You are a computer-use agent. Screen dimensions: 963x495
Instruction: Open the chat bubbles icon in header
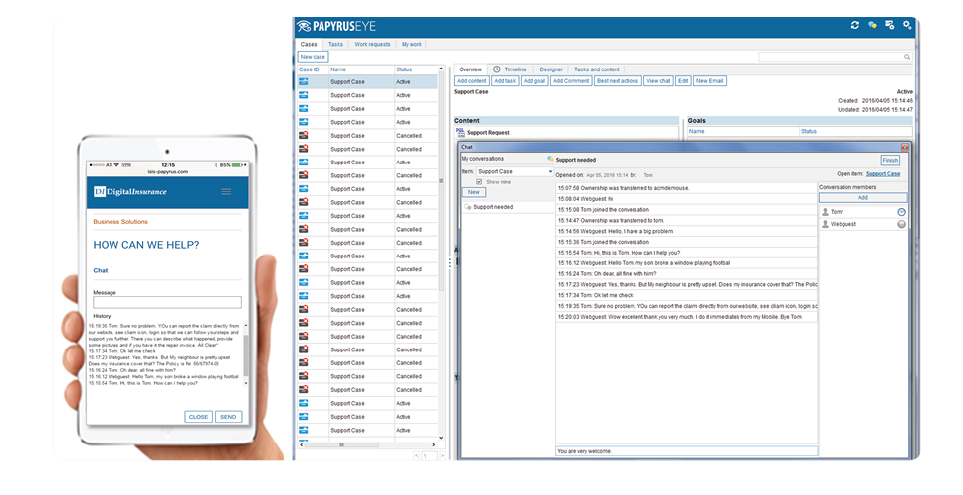[x=872, y=25]
